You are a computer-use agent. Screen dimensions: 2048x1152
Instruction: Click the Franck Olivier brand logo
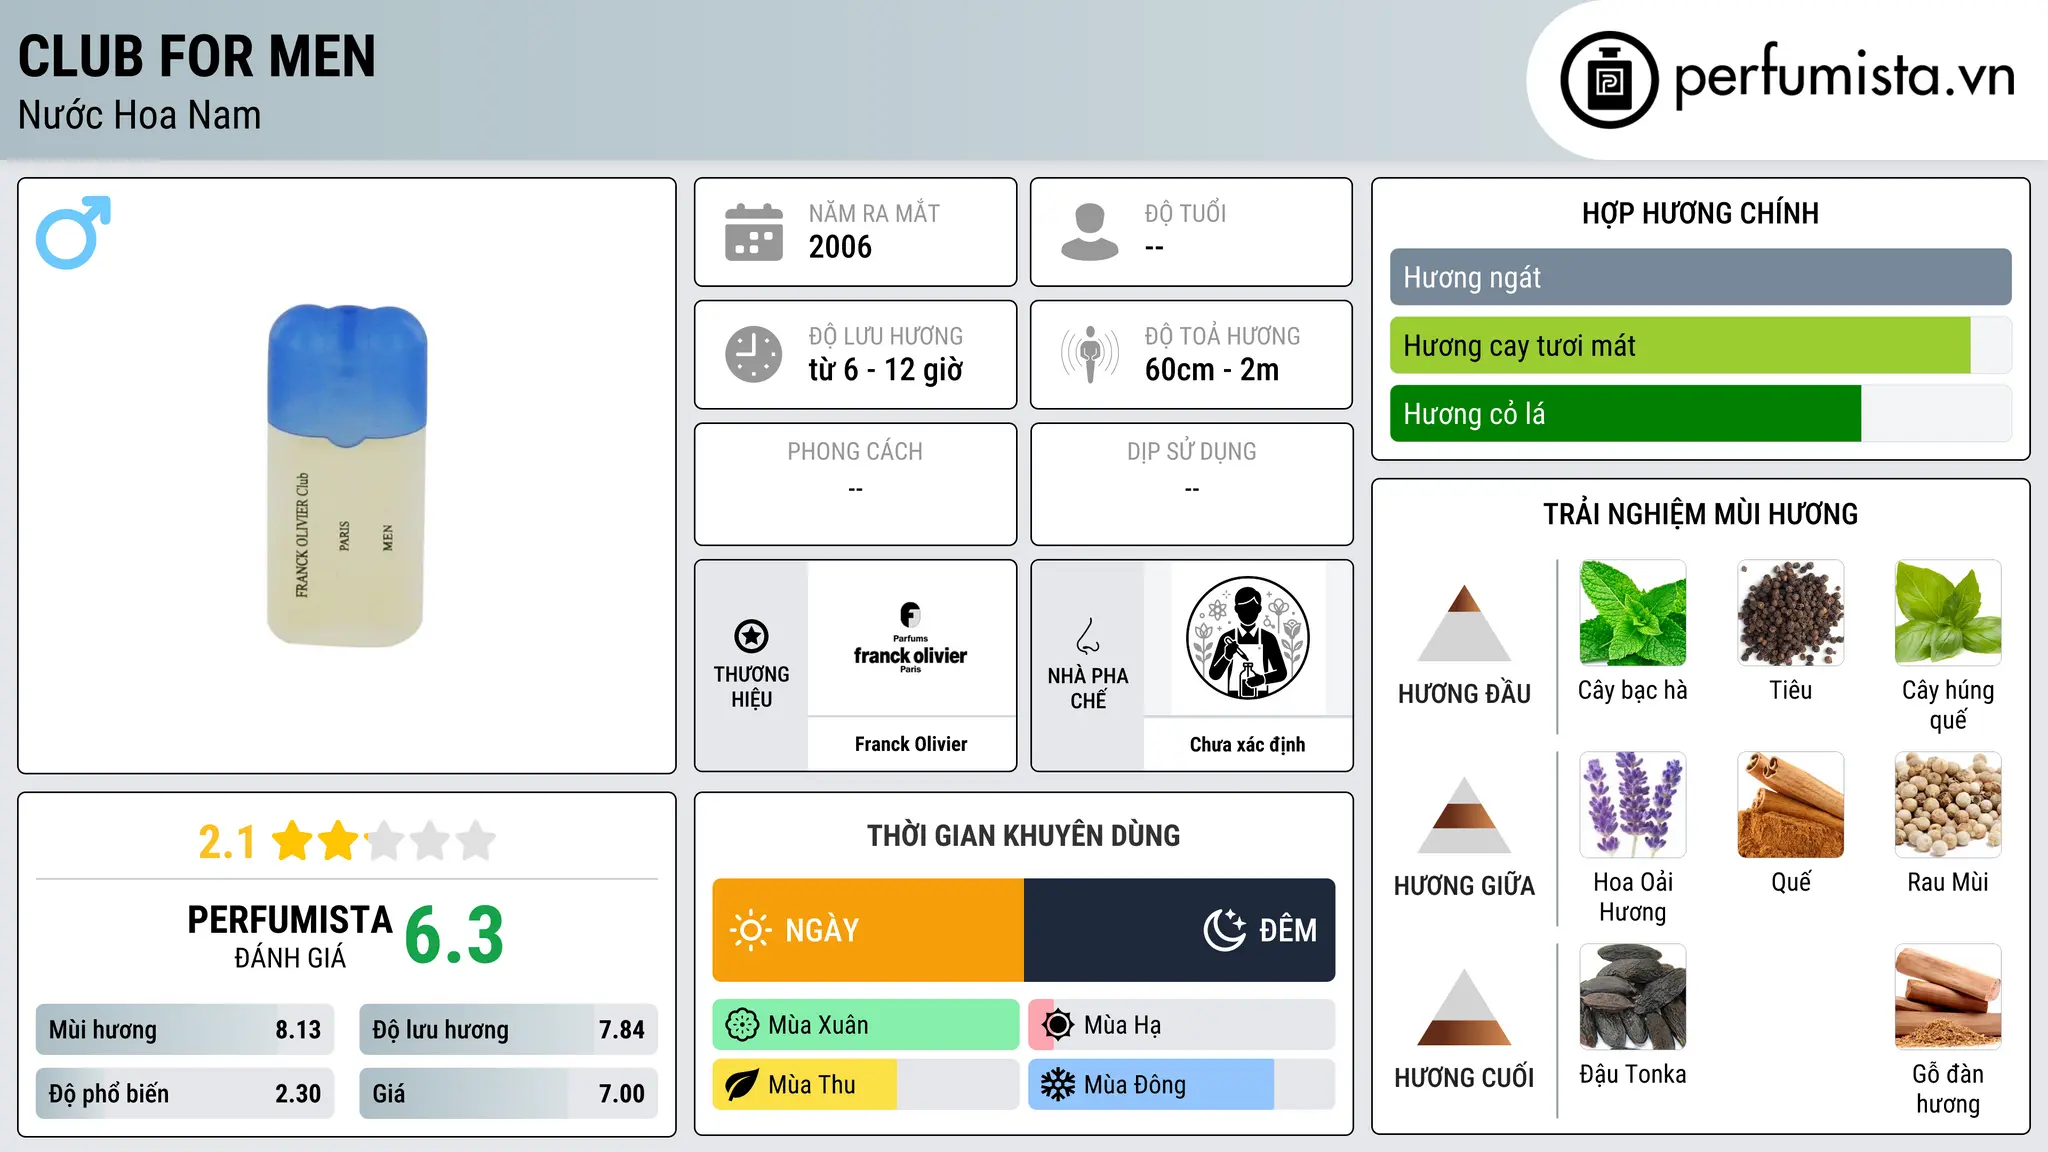tap(910, 638)
